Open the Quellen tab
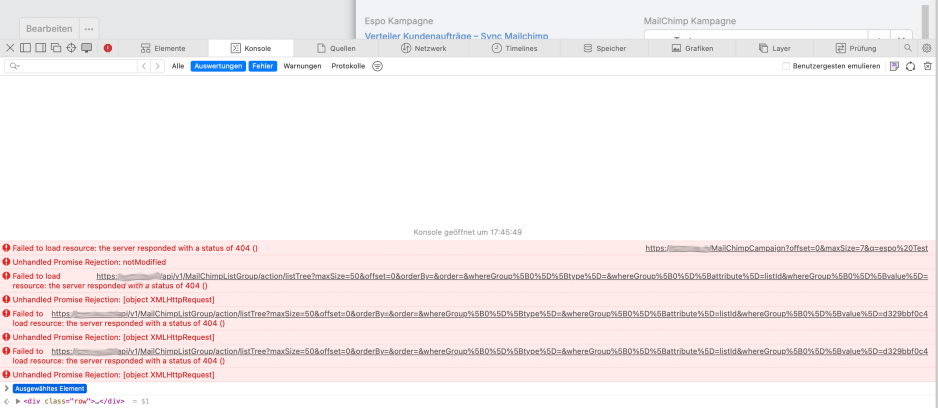The image size is (938, 408). pos(336,48)
